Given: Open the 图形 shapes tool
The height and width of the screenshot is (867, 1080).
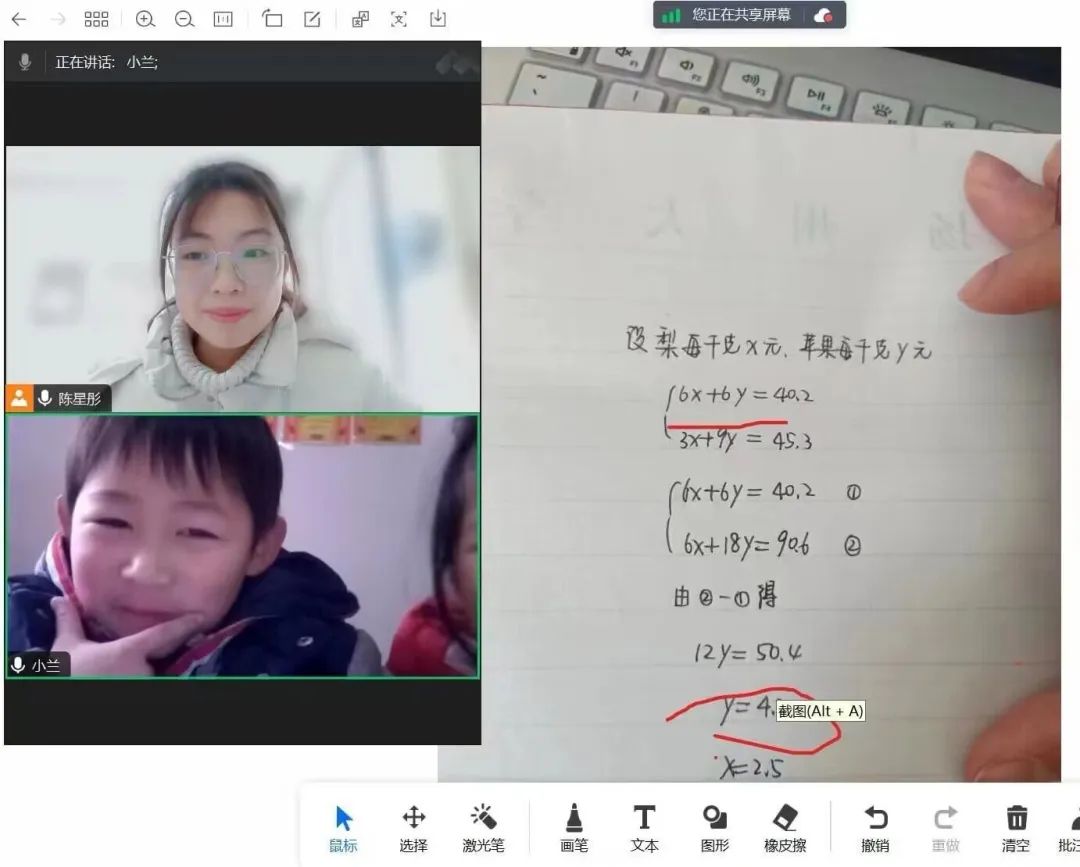Looking at the screenshot, I should click(714, 828).
